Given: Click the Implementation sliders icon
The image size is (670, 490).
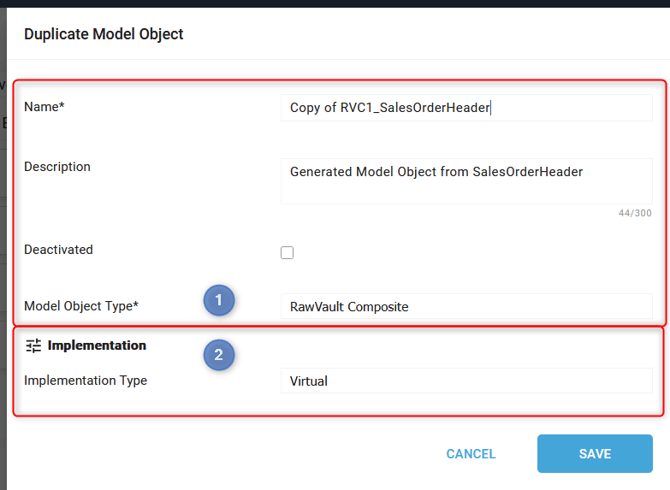Looking at the screenshot, I should tap(33, 346).
